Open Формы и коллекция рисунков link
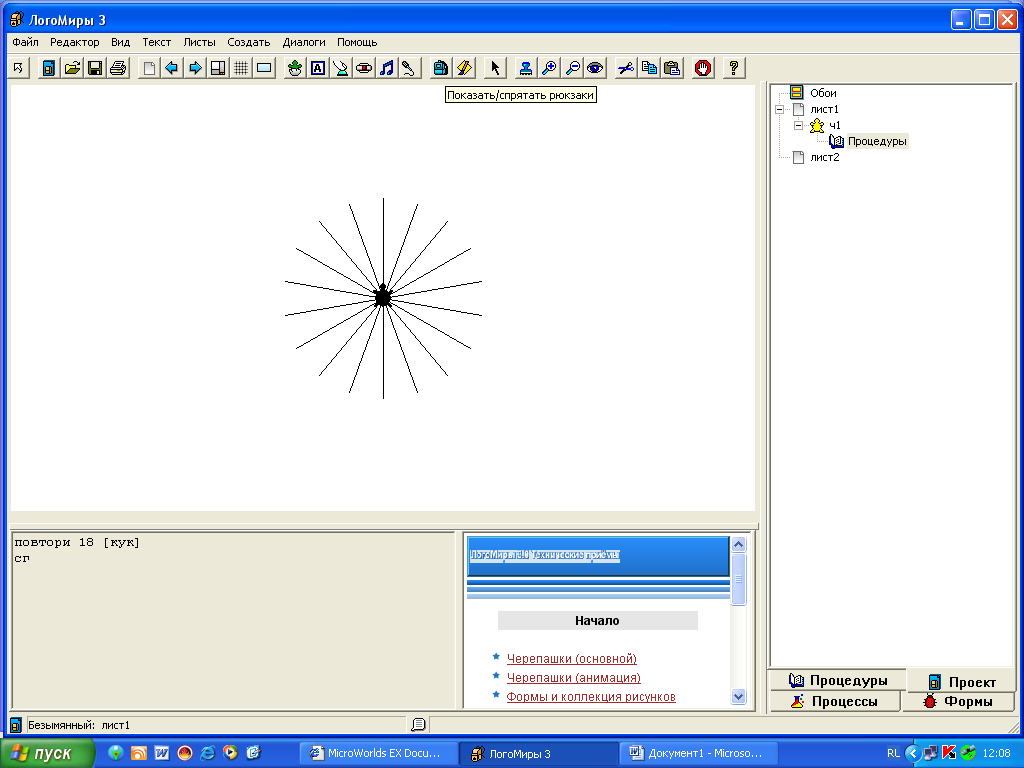1024x768 pixels. (x=590, y=697)
